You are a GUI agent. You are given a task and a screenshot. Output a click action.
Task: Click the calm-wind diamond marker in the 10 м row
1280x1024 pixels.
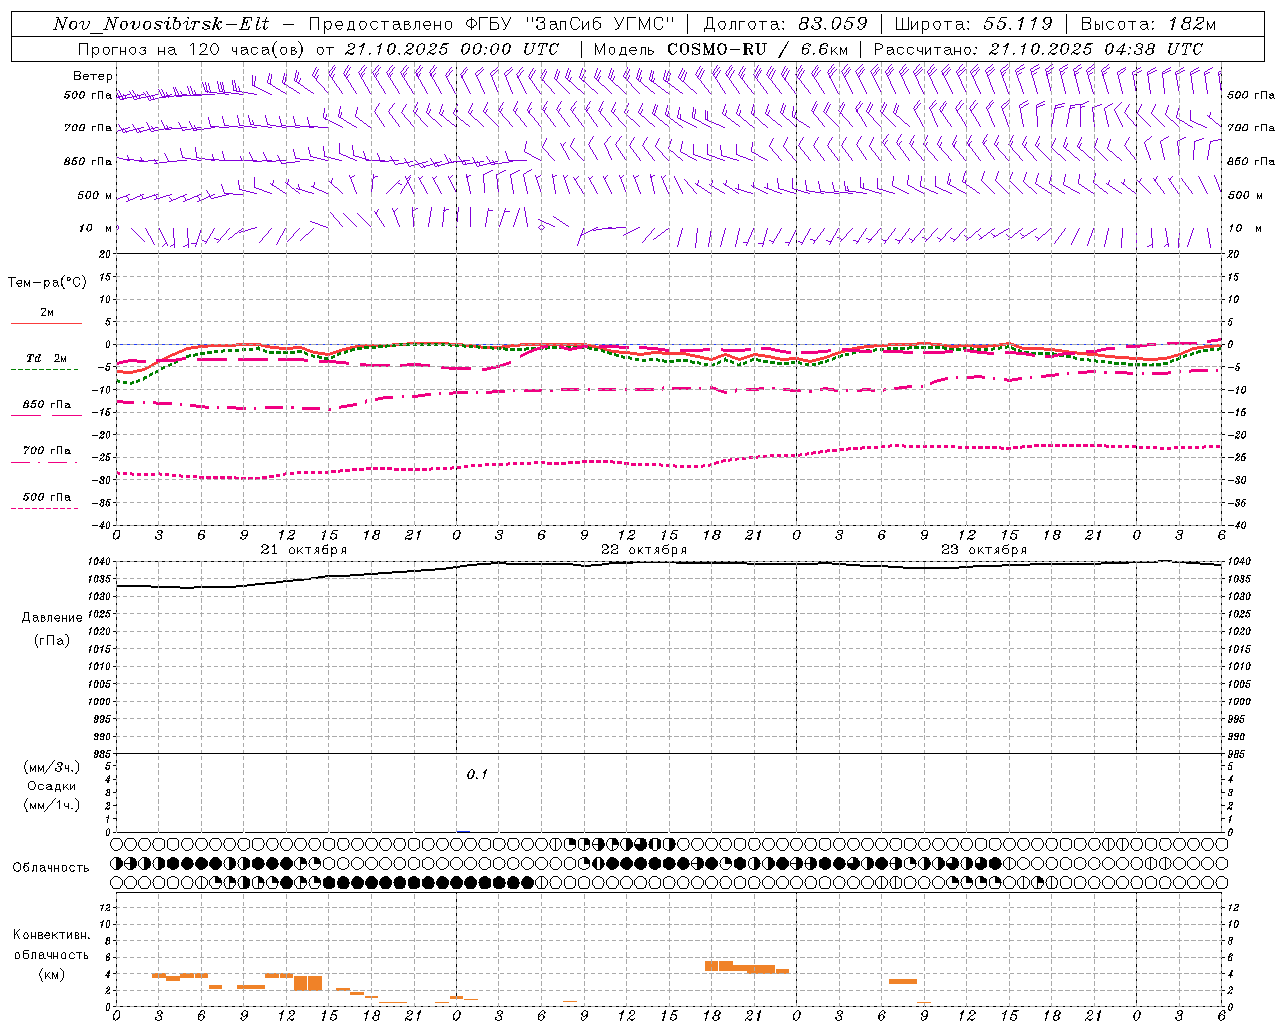click(542, 227)
